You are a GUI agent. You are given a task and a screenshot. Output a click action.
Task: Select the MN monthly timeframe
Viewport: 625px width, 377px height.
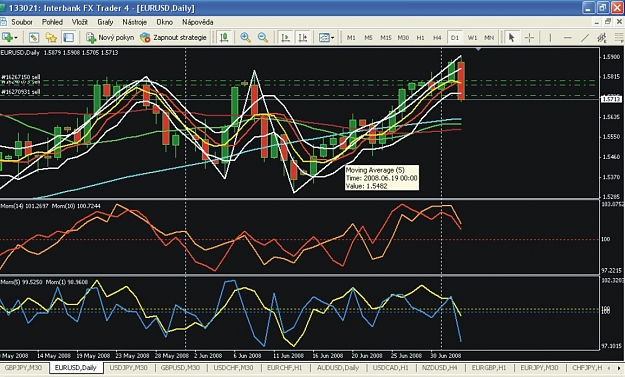pos(489,37)
